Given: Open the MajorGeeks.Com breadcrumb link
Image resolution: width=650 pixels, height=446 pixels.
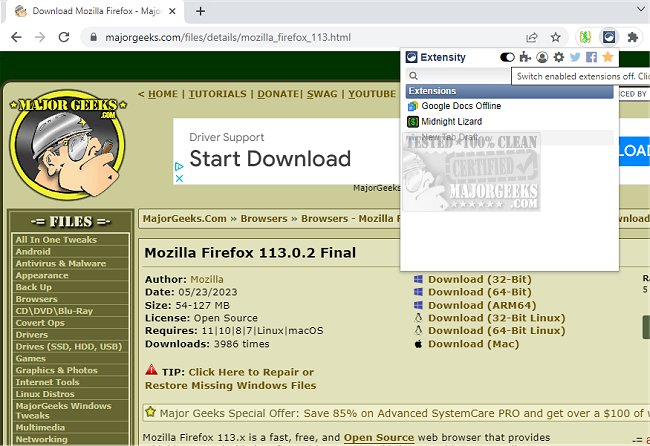Looking at the screenshot, I should (184, 218).
